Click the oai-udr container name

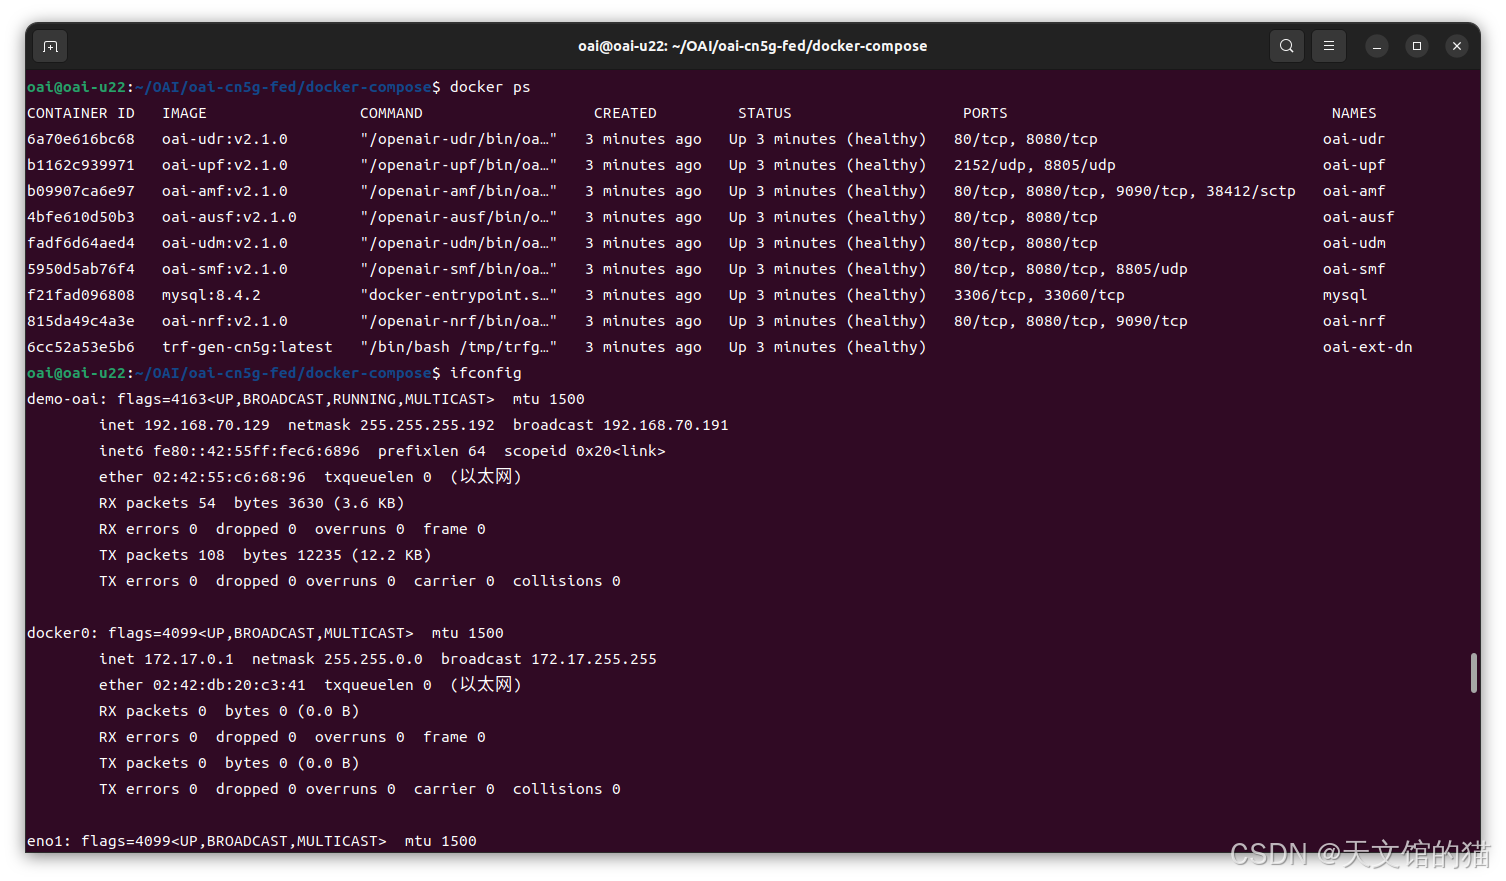point(1354,139)
